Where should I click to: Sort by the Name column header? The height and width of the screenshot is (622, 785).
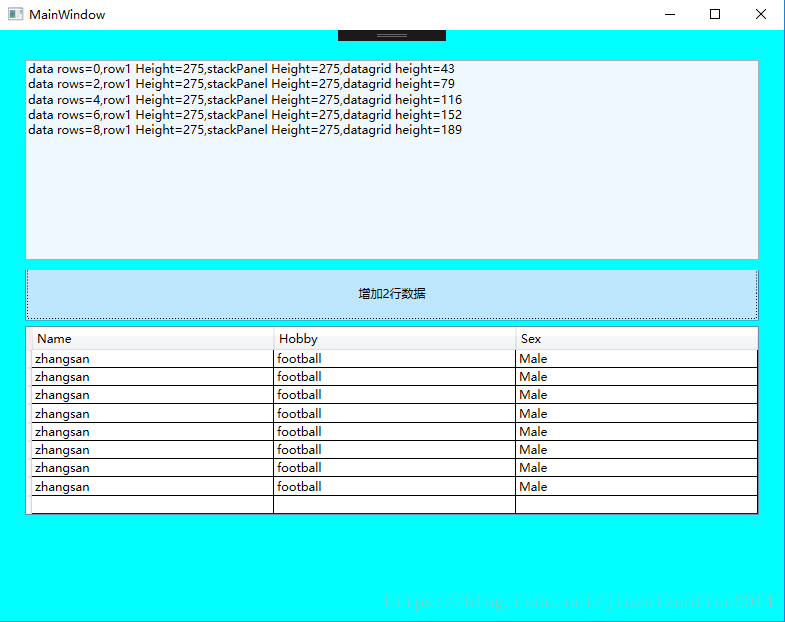[153, 339]
